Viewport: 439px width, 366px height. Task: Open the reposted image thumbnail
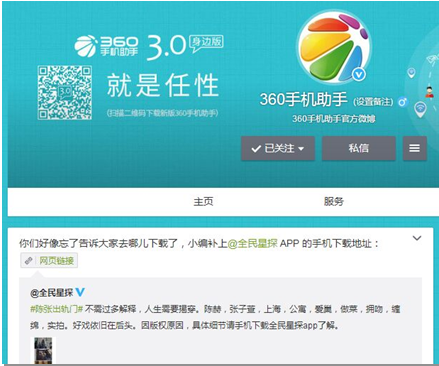point(43,350)
